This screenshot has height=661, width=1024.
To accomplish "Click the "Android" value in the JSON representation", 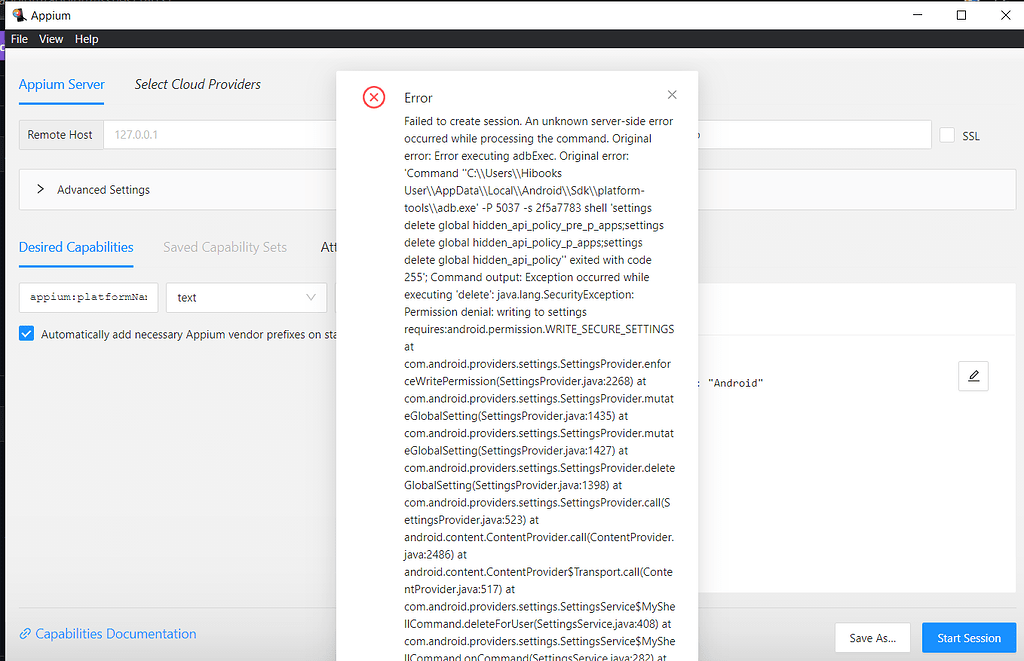I will click(x=735, y=383).
